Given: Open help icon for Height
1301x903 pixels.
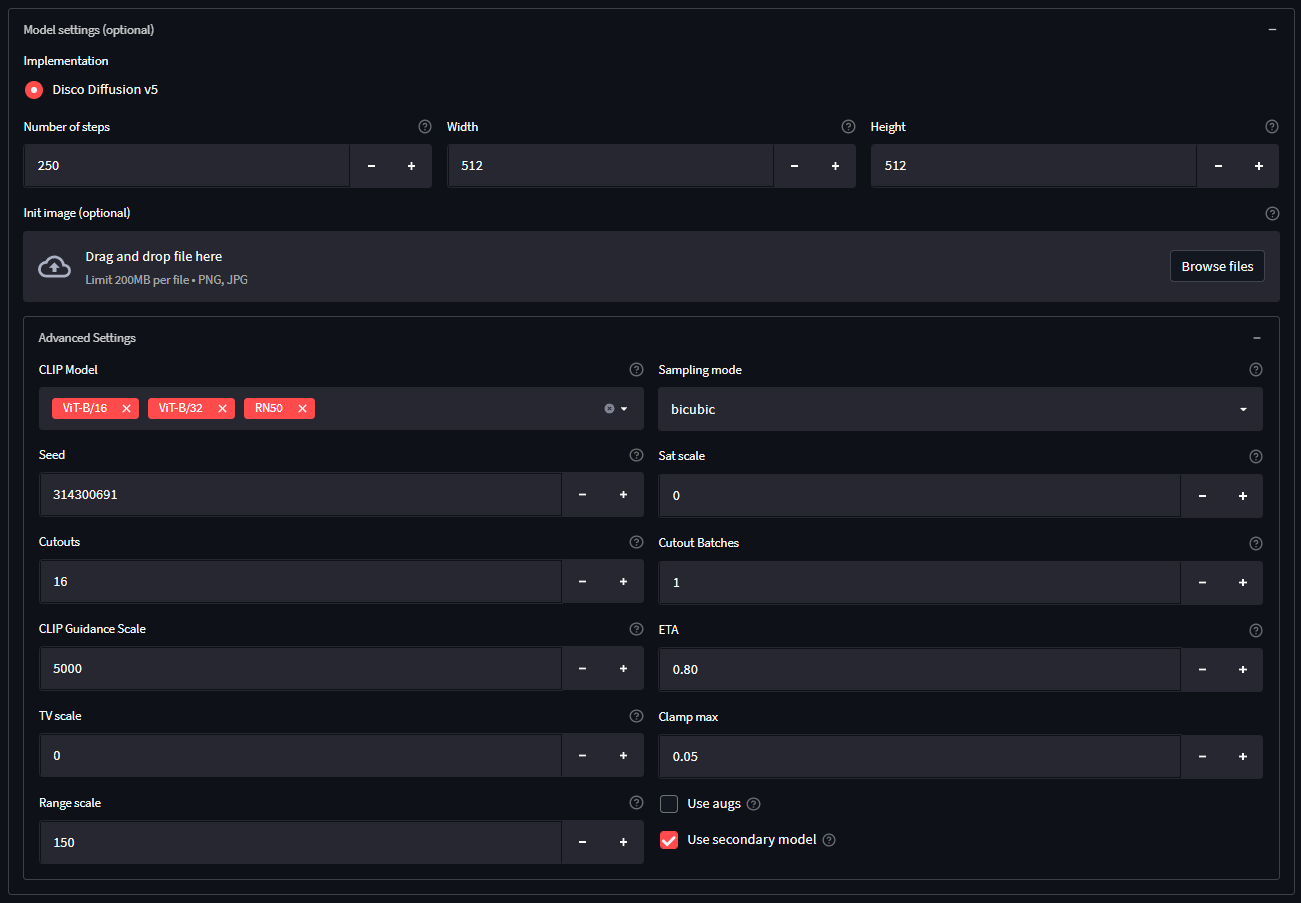Looking at the screenshot, I should (1272, 127).
